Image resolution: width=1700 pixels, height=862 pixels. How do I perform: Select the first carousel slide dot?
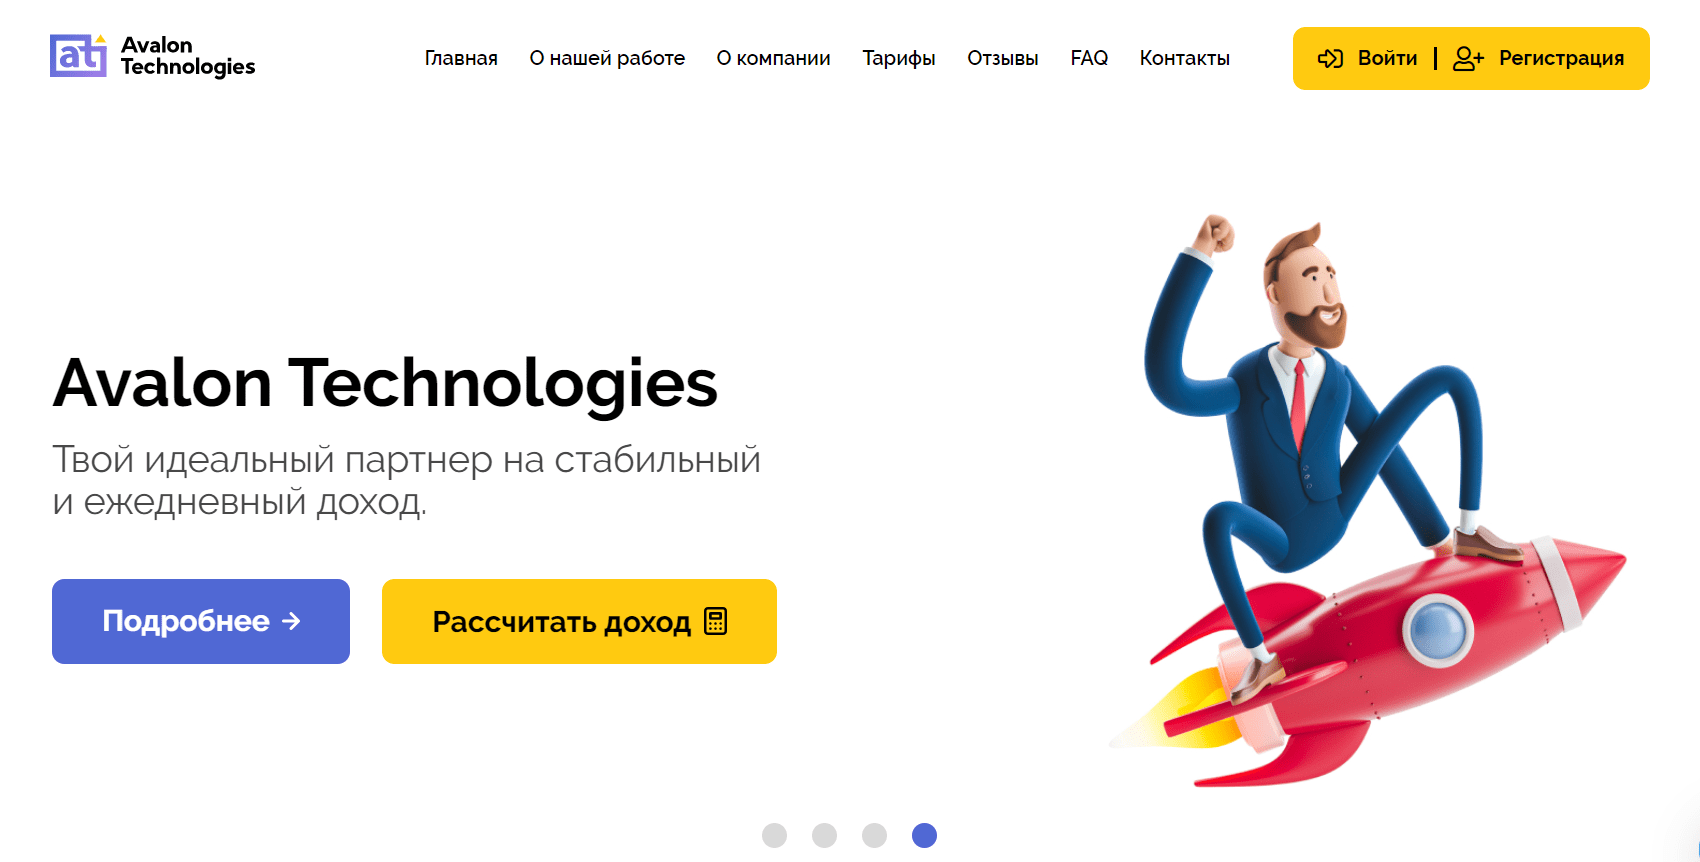pyautogui.click(x=774, y=835)
